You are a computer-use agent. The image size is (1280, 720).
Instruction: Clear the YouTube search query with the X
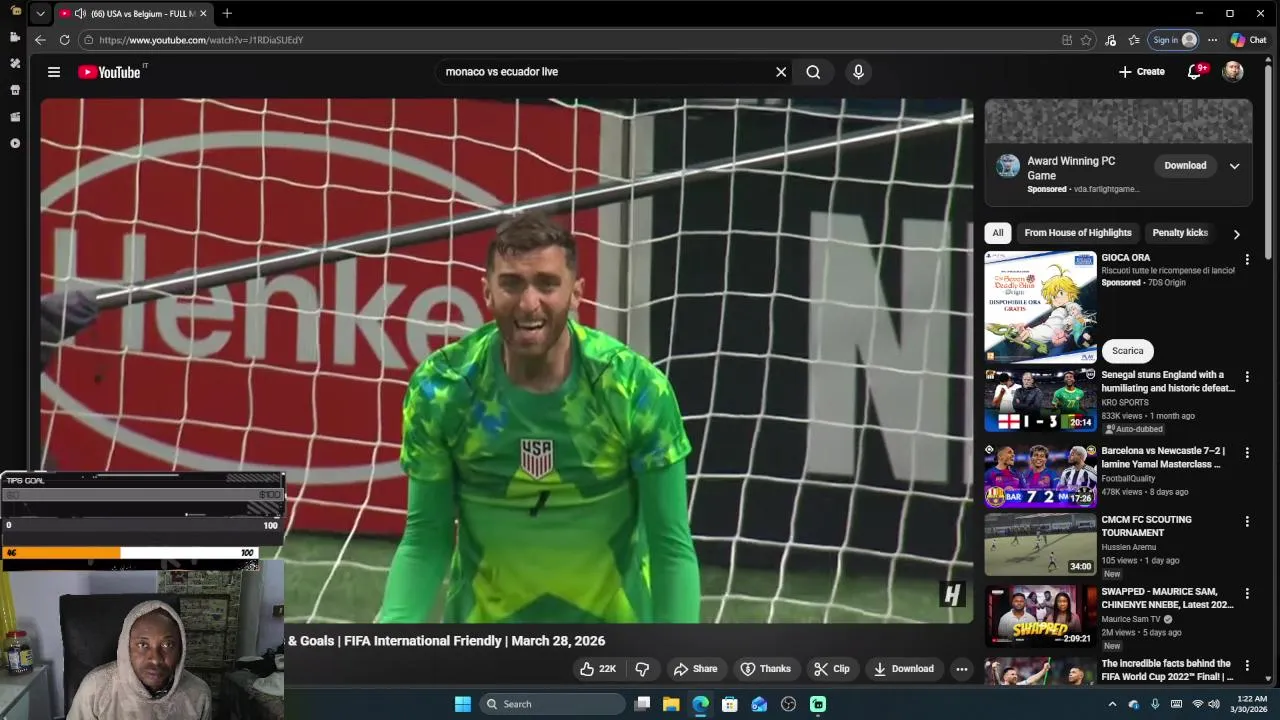point(781,72)
